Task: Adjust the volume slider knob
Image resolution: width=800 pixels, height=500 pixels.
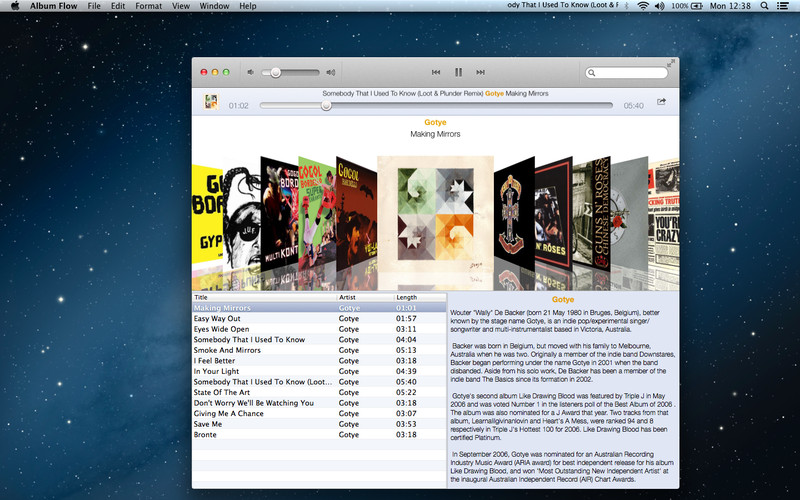Action: coord(276,72)
